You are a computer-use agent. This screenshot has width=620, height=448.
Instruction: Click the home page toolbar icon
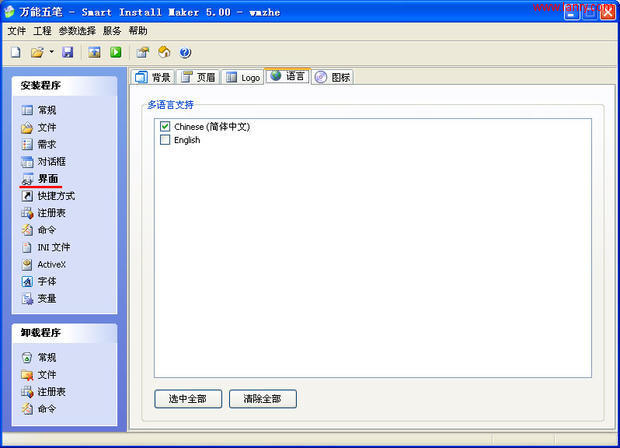click(x=164, y=52)
